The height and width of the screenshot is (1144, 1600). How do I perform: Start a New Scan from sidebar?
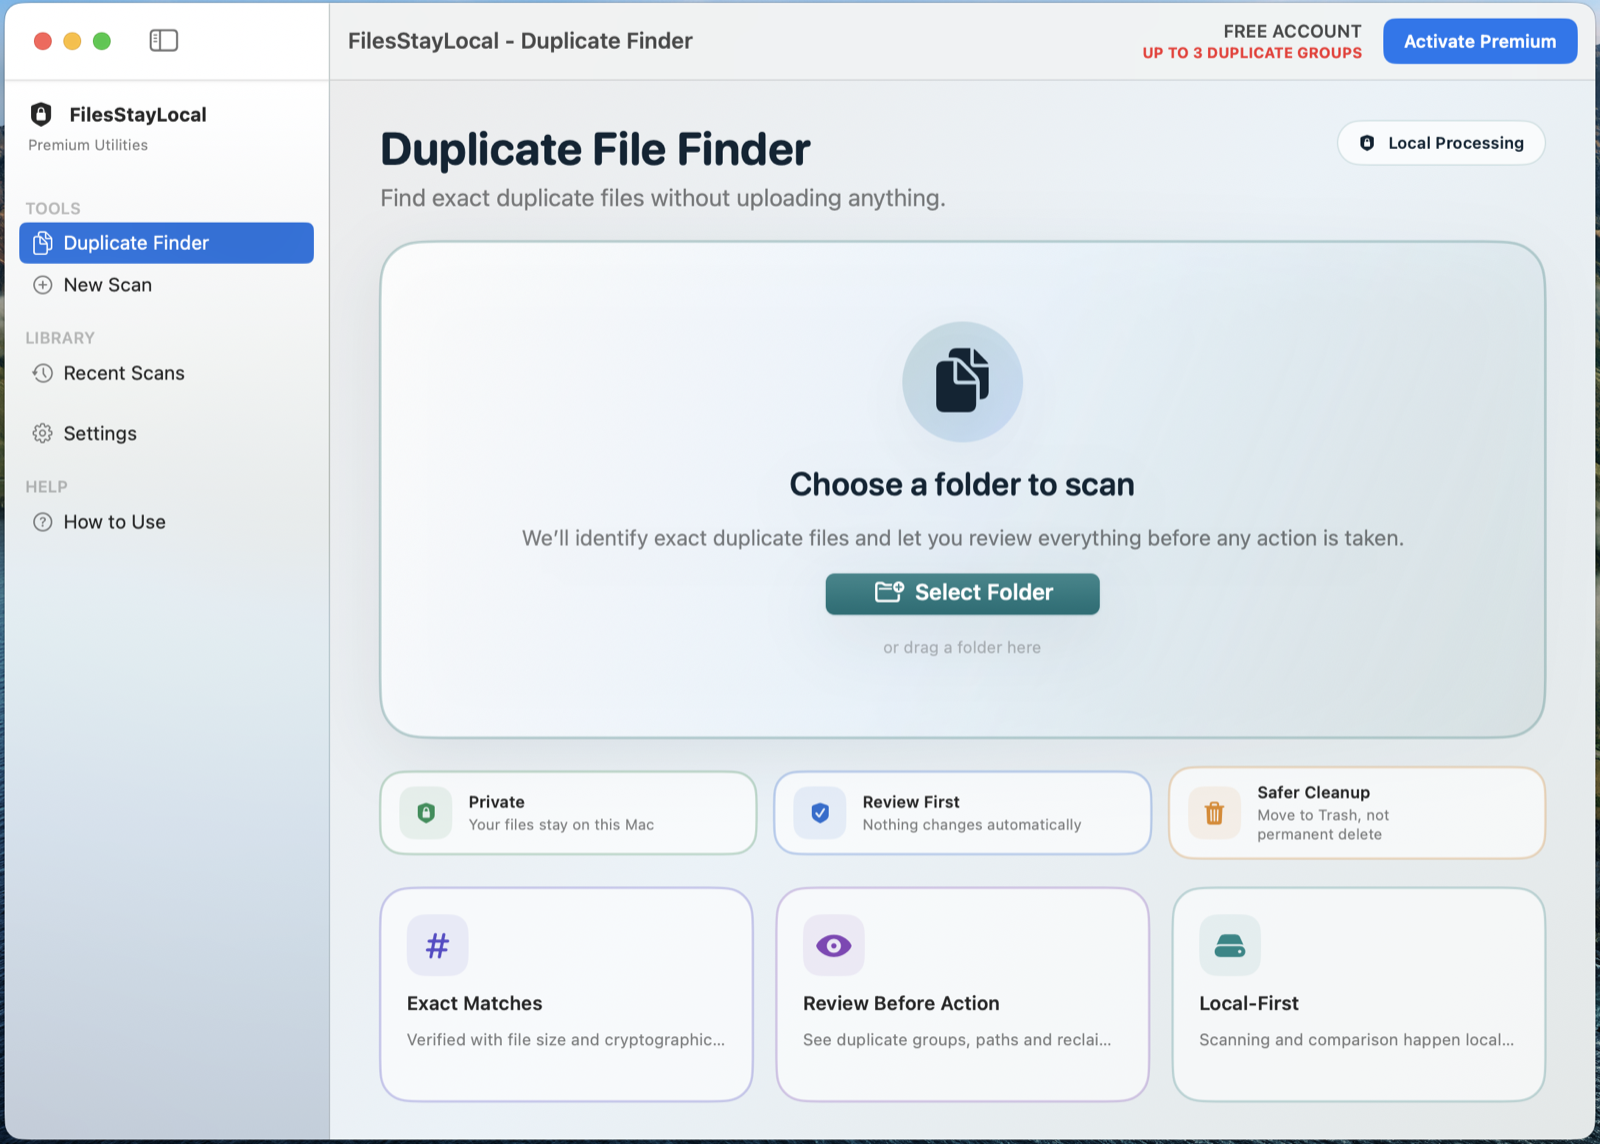point(166,285)
